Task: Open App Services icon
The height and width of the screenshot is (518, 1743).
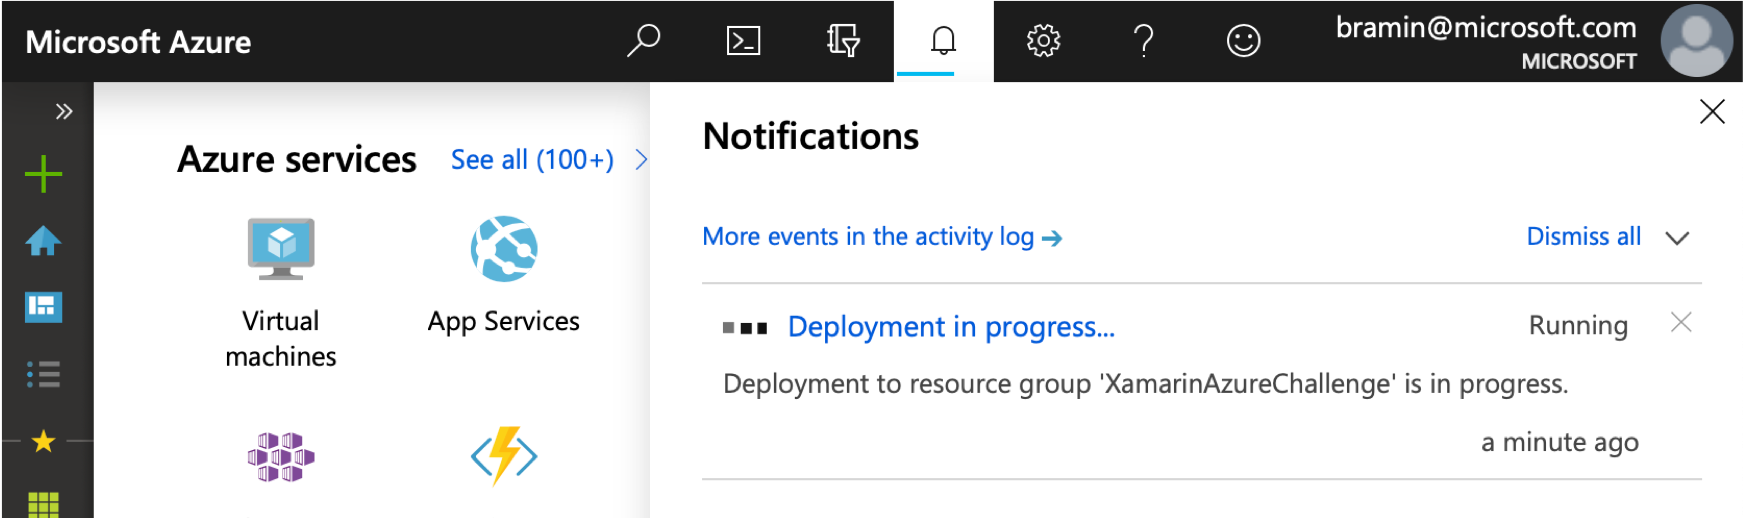Action: pos(504,249)
